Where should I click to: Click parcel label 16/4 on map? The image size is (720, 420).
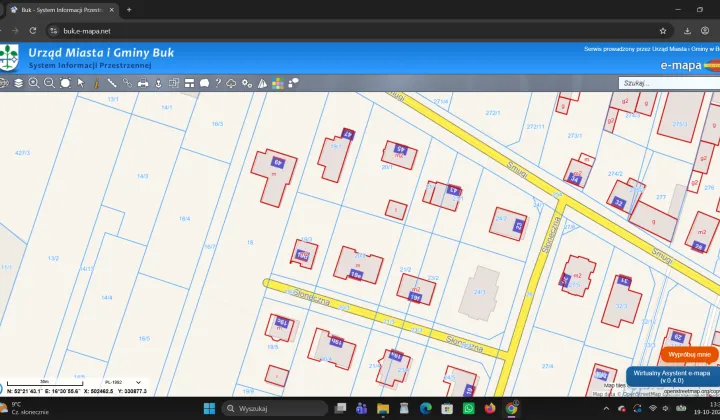185,218
